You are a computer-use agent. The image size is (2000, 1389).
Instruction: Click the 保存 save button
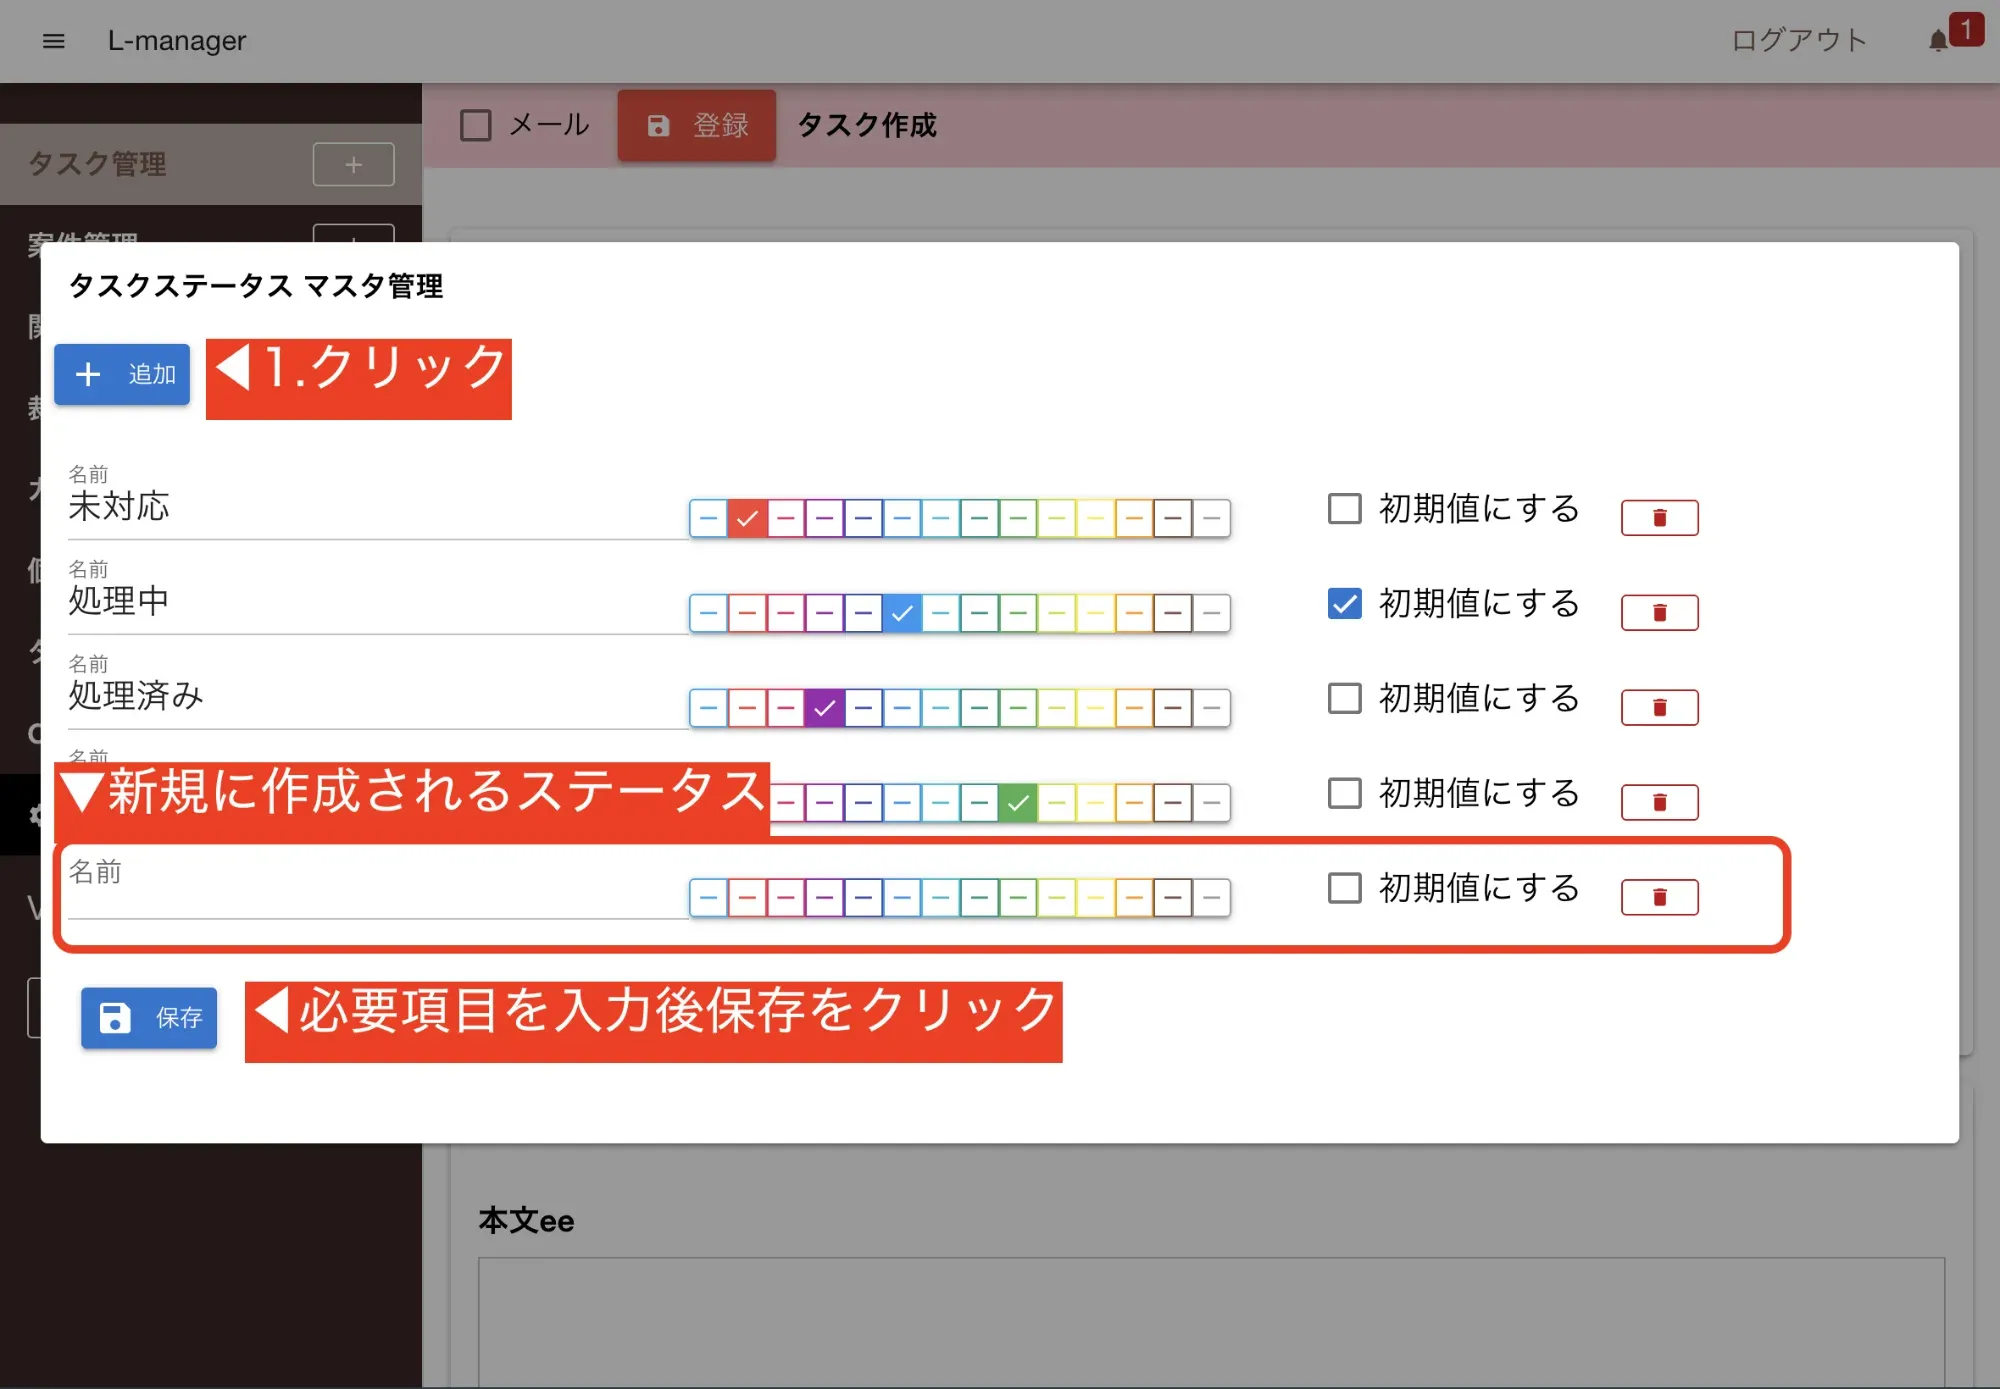point(149,1018)
